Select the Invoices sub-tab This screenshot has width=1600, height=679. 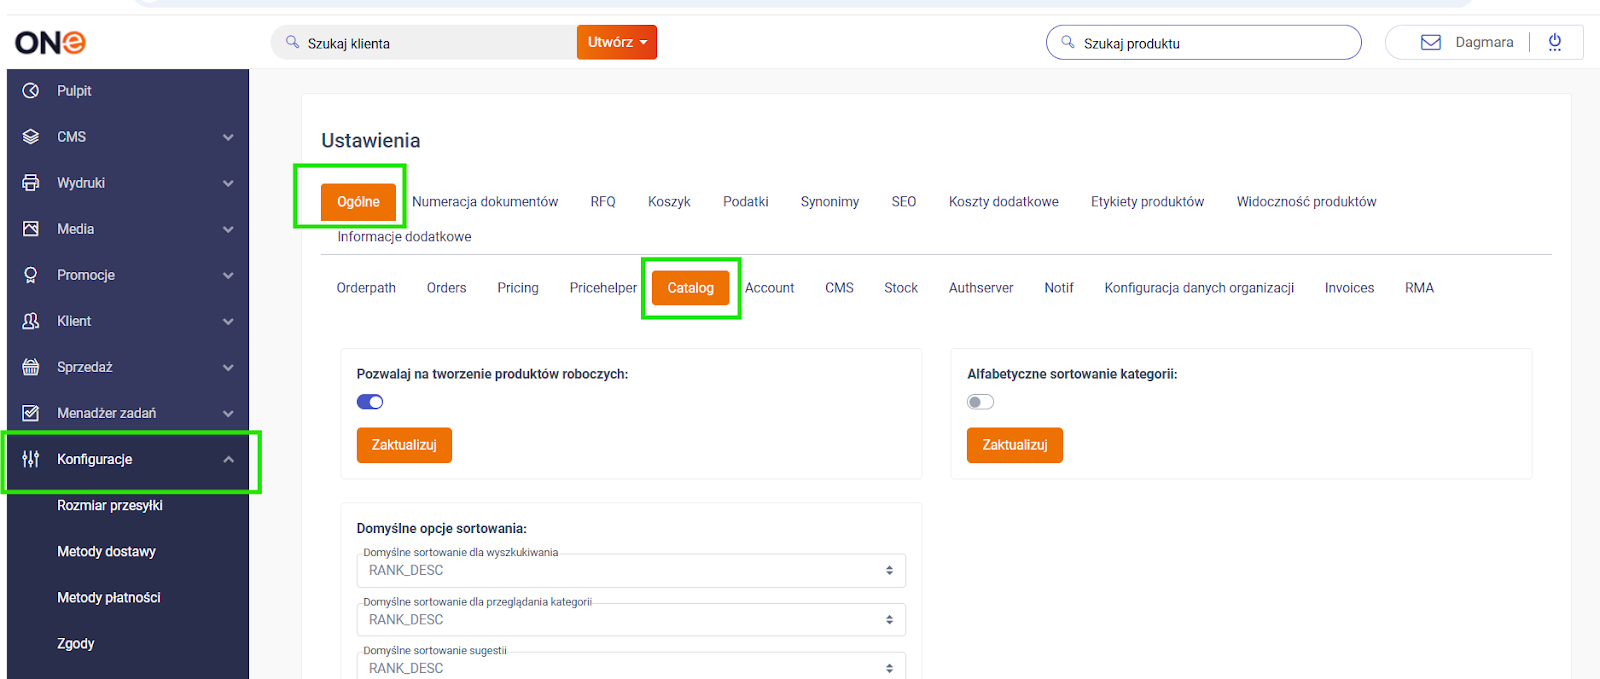[1349, 288]
